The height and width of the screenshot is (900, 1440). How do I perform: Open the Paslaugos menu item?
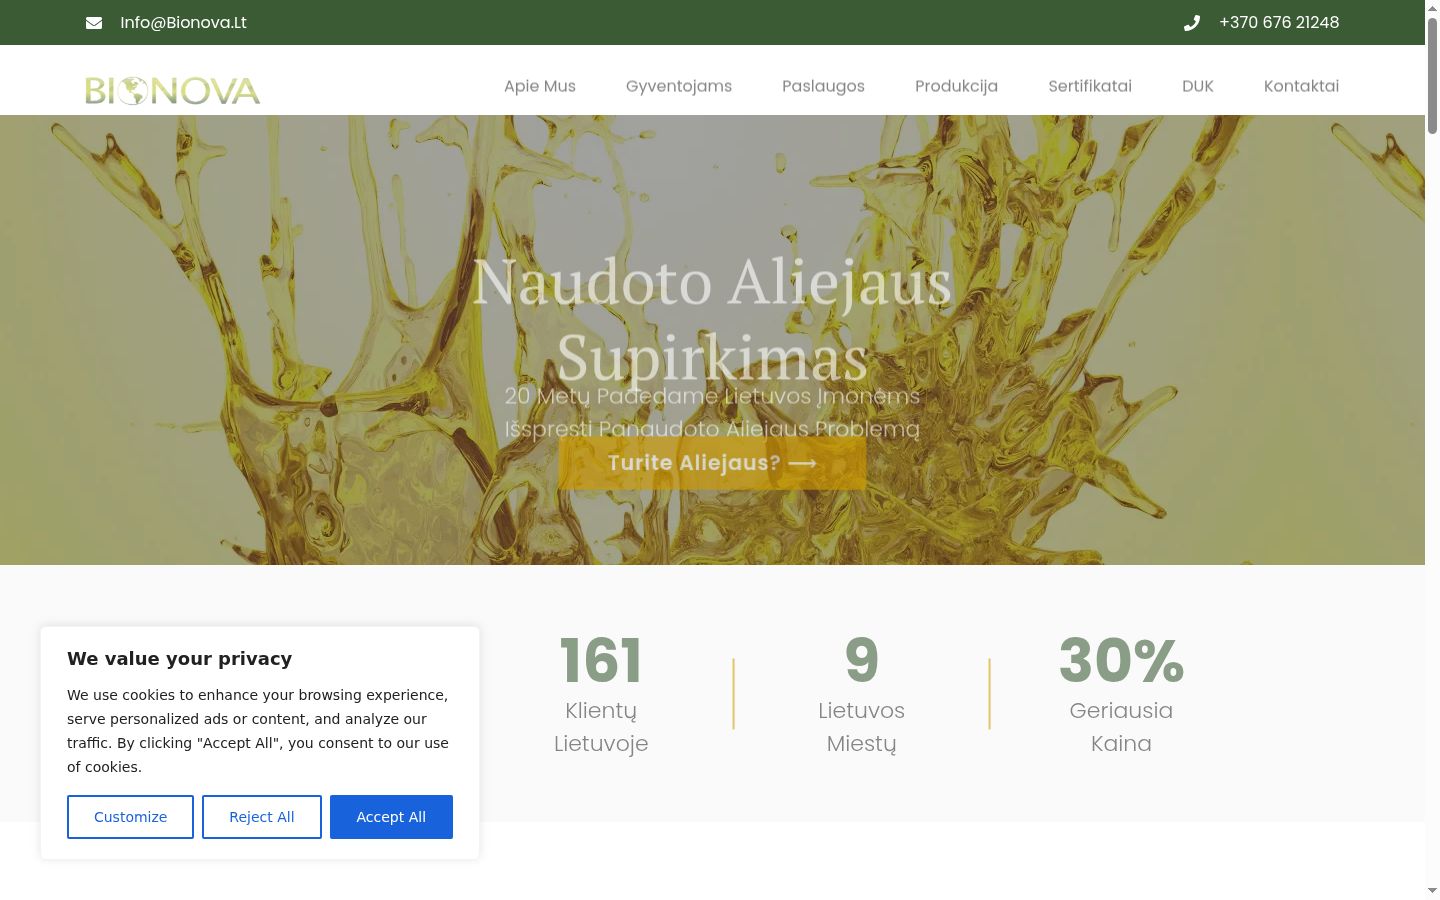coord(823,86)
